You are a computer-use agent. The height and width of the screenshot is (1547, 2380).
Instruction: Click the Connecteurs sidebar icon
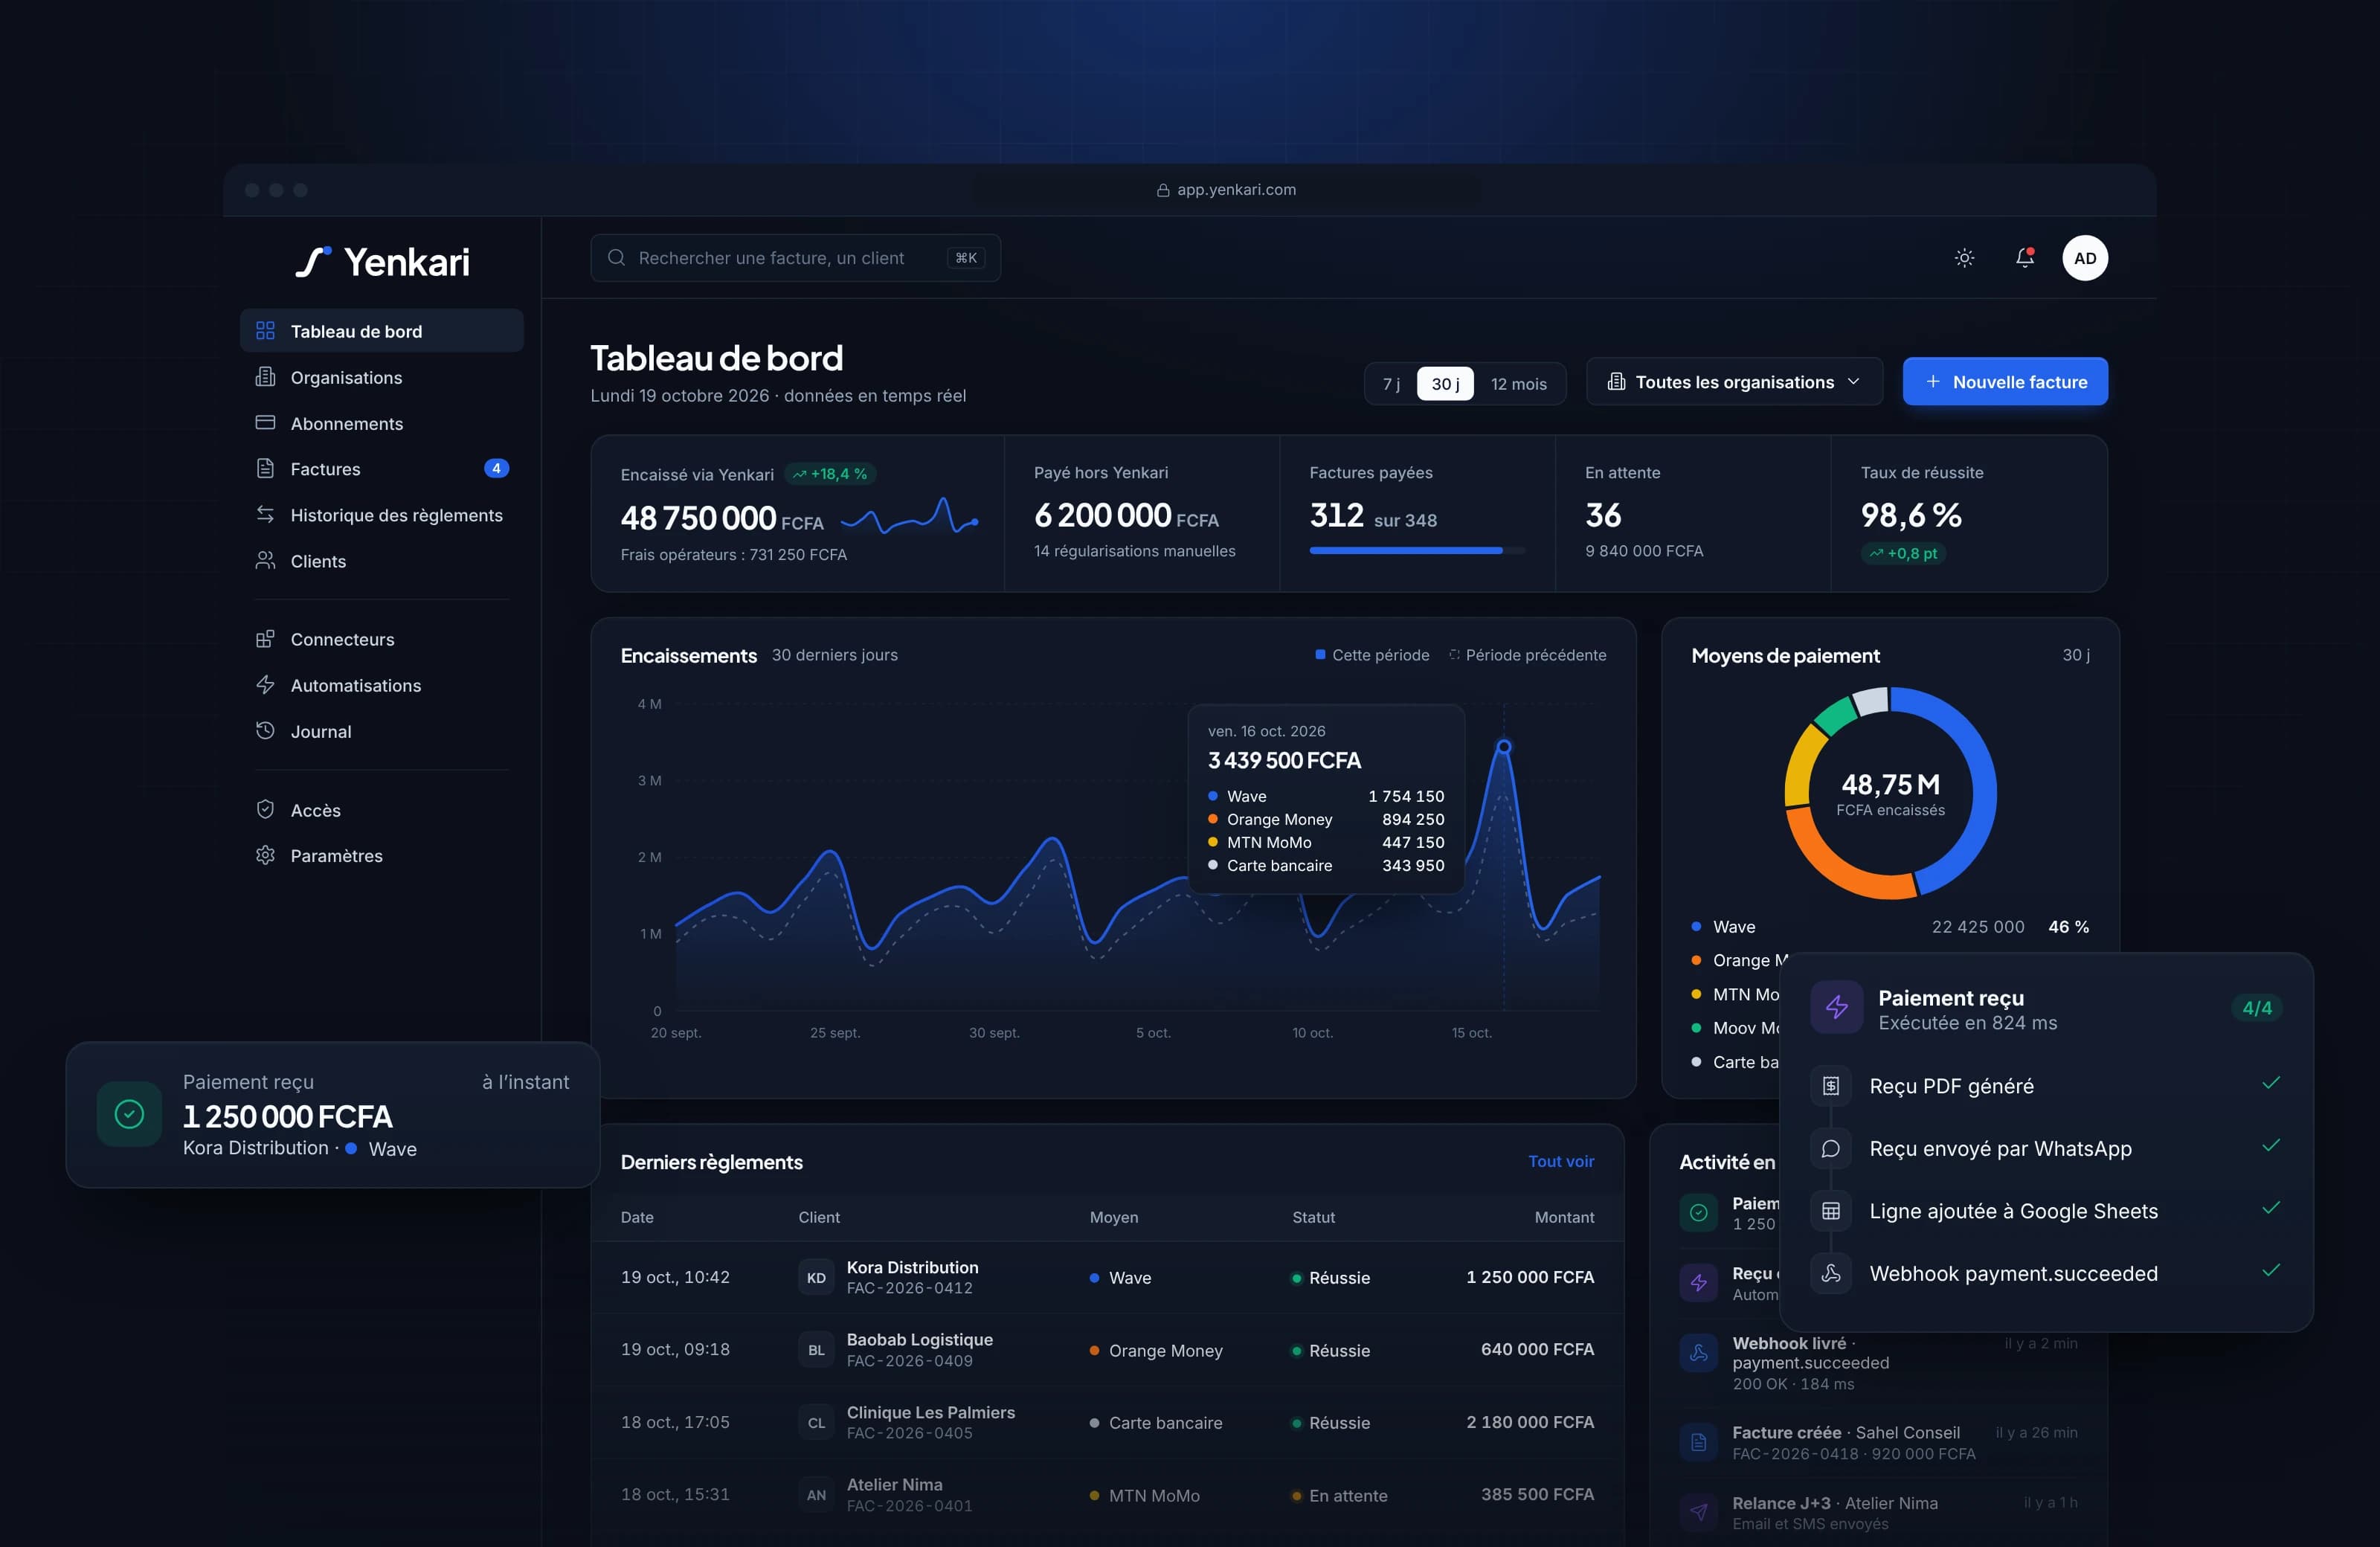265,639
